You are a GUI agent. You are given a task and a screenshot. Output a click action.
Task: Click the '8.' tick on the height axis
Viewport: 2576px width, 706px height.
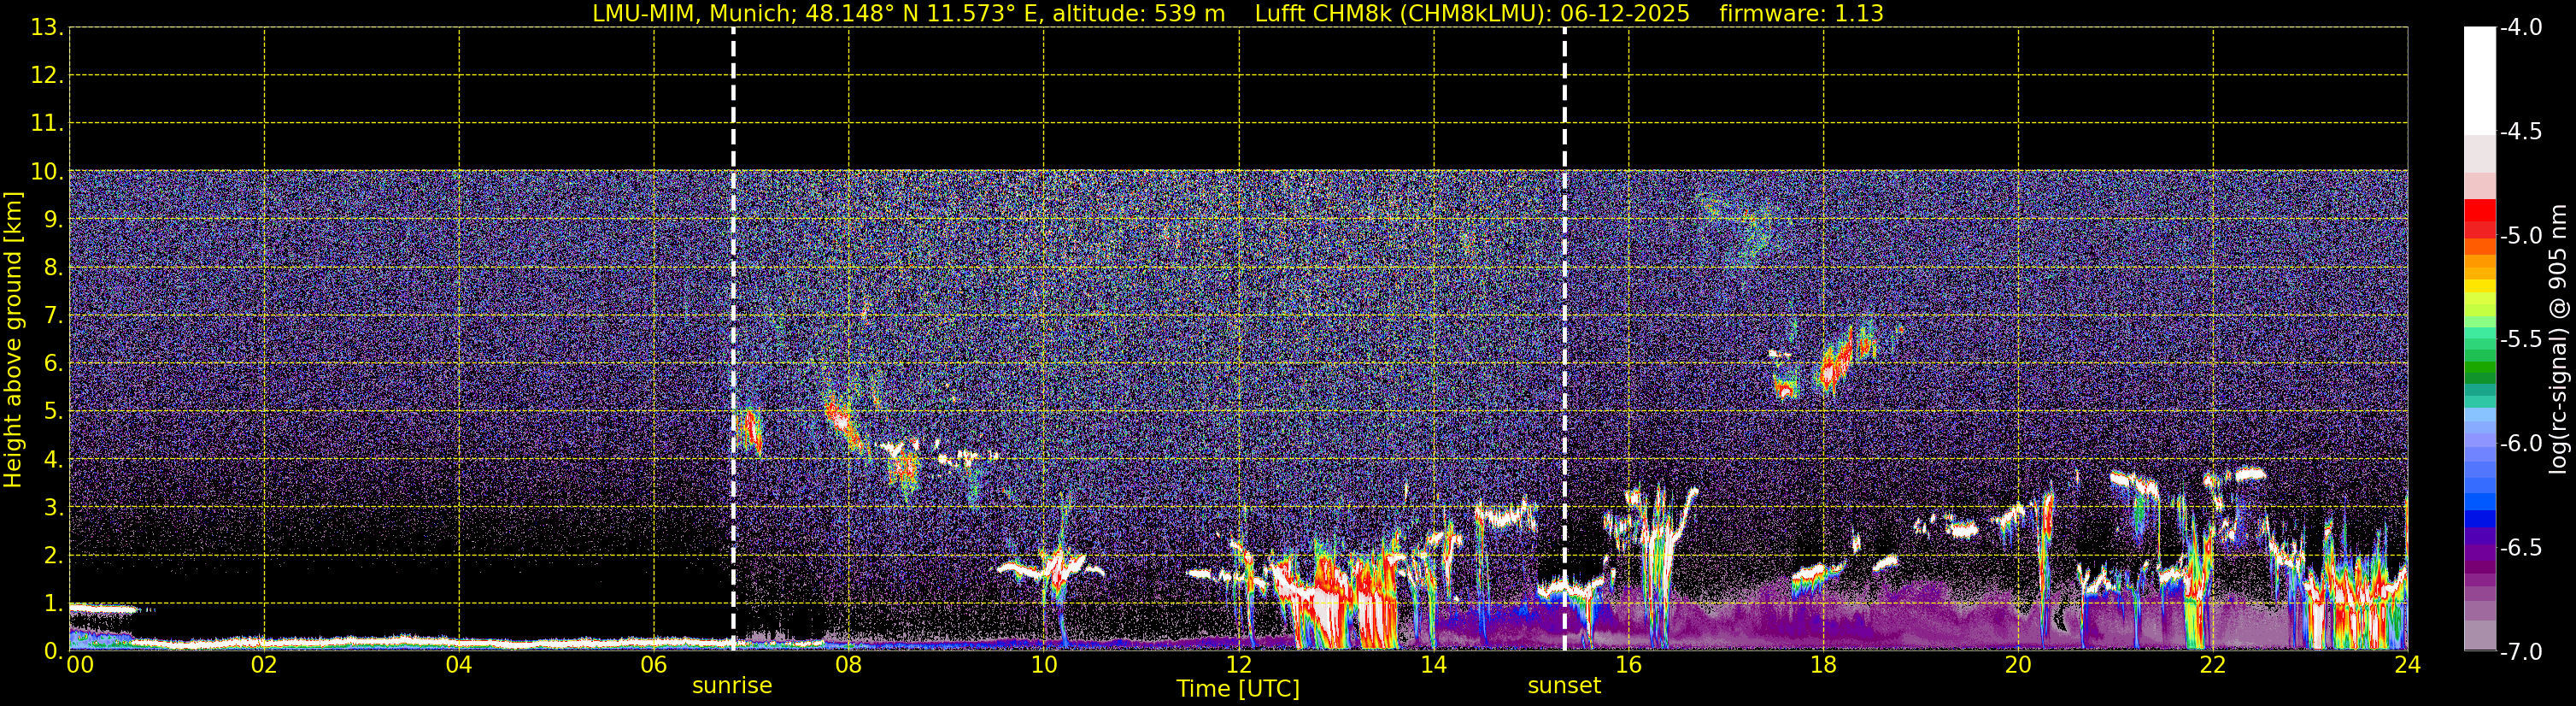pos(53,268)
